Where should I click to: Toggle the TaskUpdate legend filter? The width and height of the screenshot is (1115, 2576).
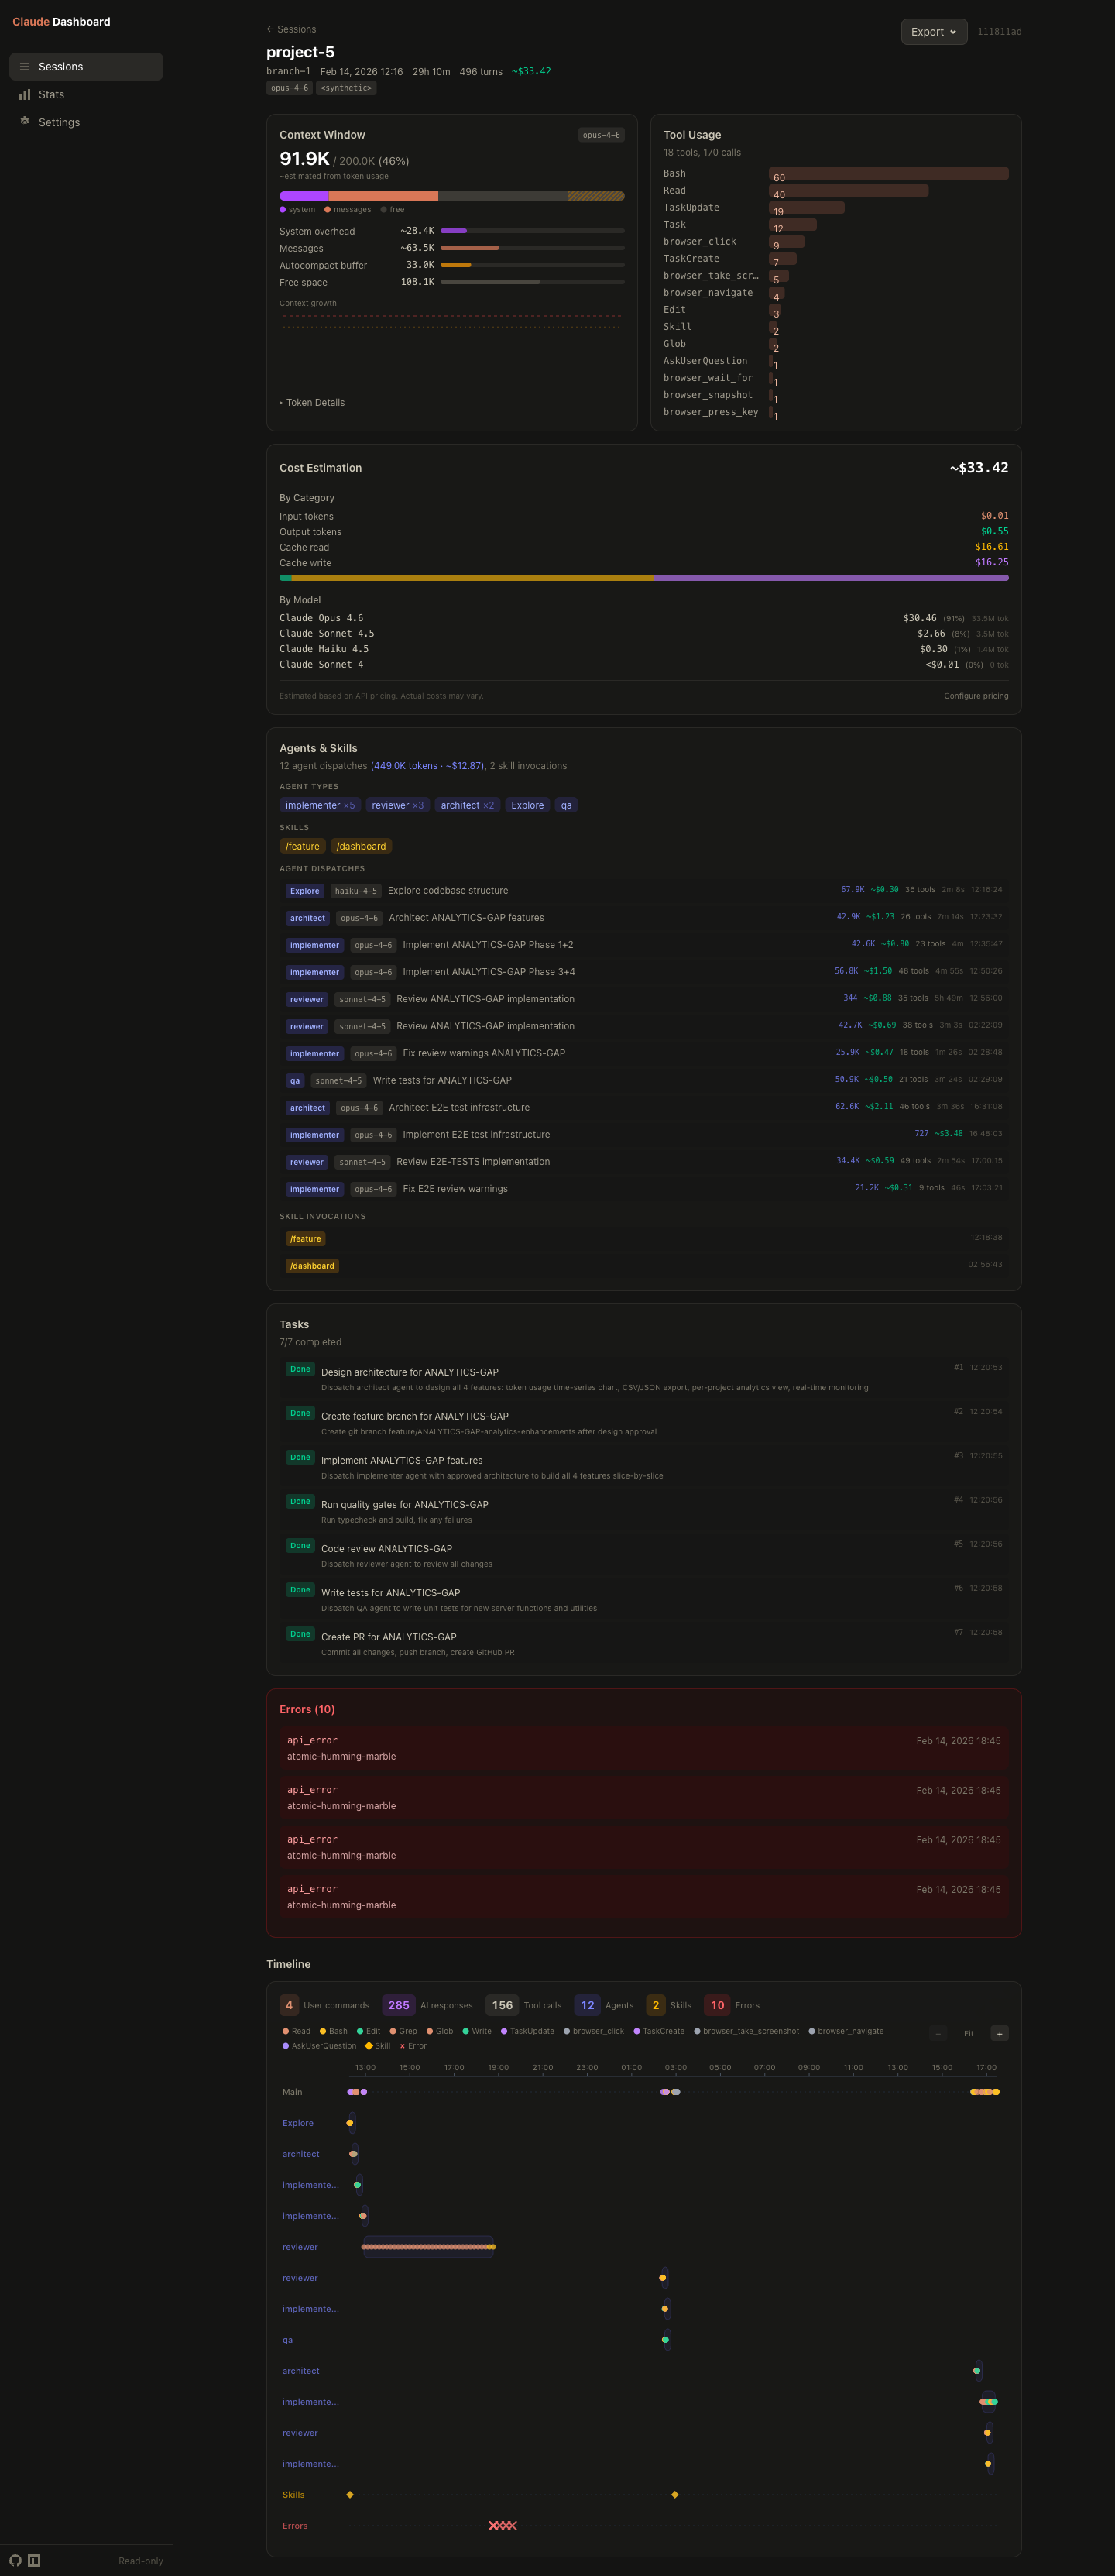[x=527, y=2031]
